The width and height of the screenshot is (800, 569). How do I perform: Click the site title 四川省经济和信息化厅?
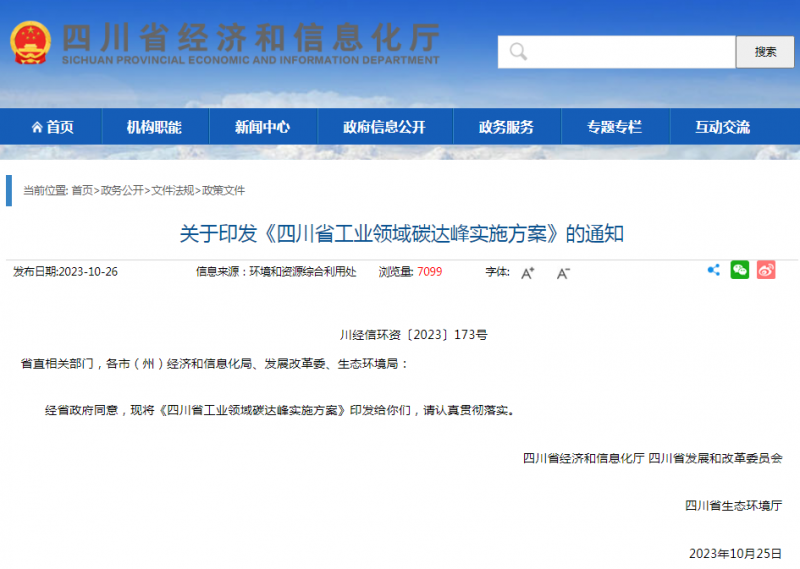point(250,37)
